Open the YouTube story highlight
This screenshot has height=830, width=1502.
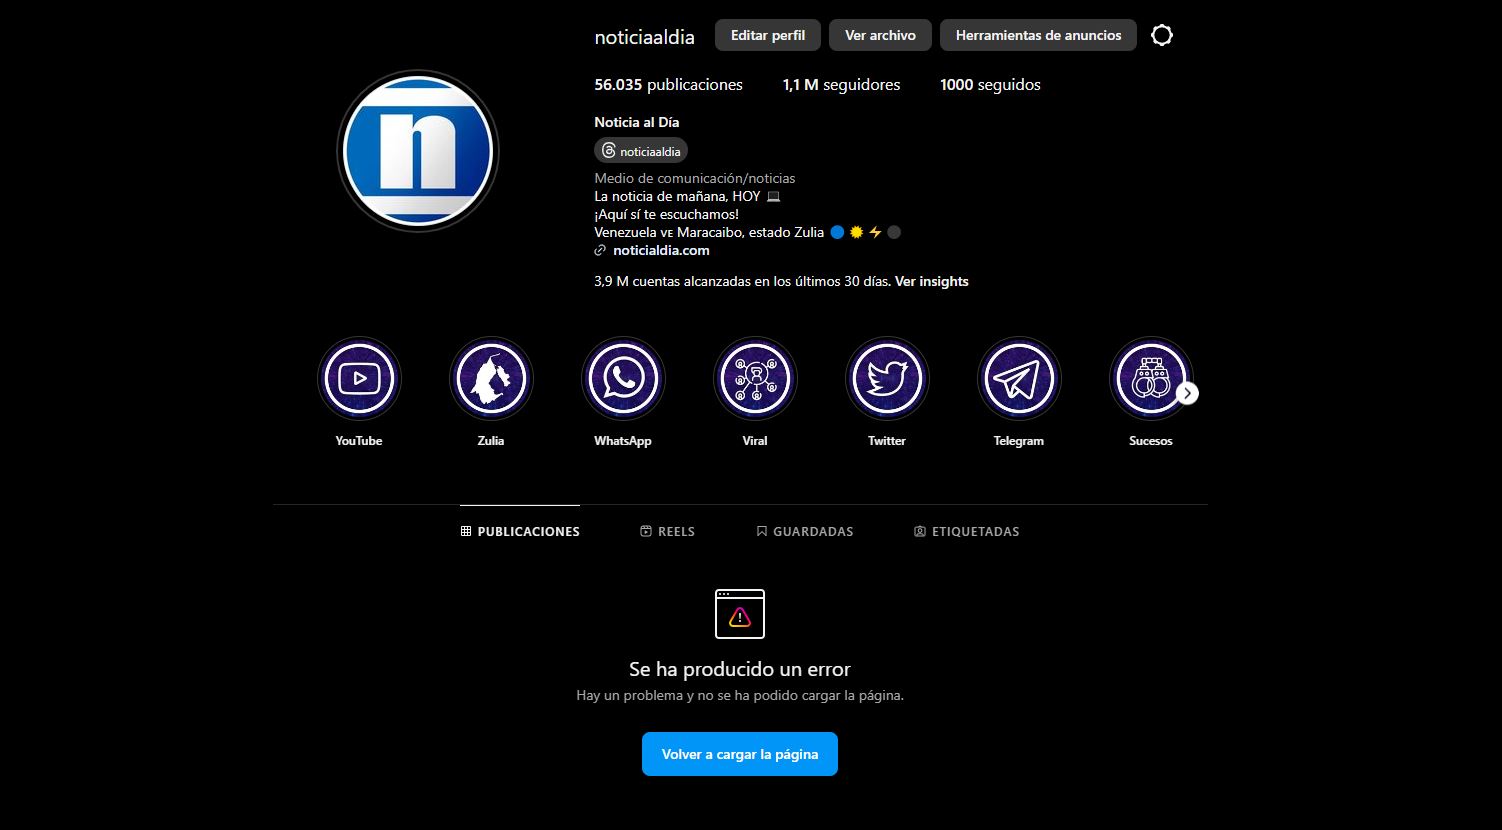pyautogui.click(x=359, y=378)
